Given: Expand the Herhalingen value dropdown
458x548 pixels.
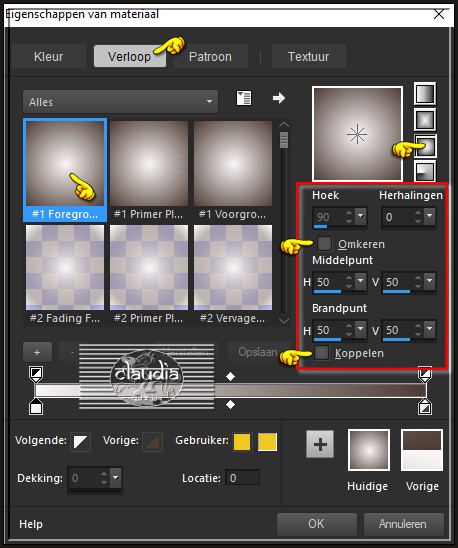Looking at the screenshot, I should 430,216.
